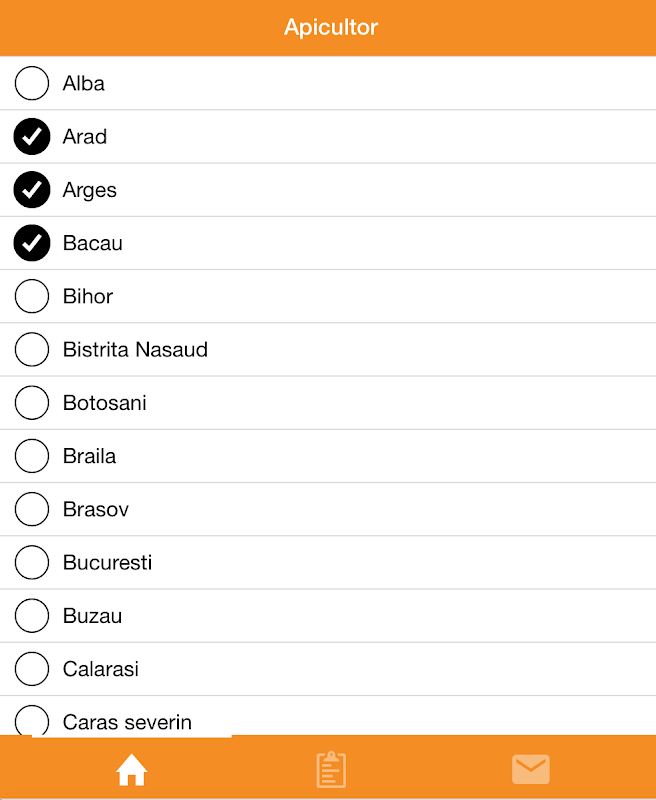Click the Bistrita Nasaud list label
Image resolution: width=656 pixels, height=800 pixels.
(x=135, y=350)
